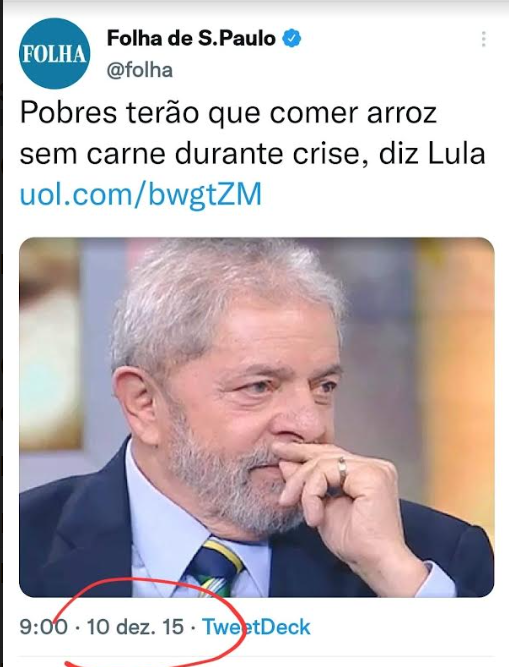Open the three-dot more options menu
Screen dimensions: 509x667
pyautogui.click(x=483, y=39)
